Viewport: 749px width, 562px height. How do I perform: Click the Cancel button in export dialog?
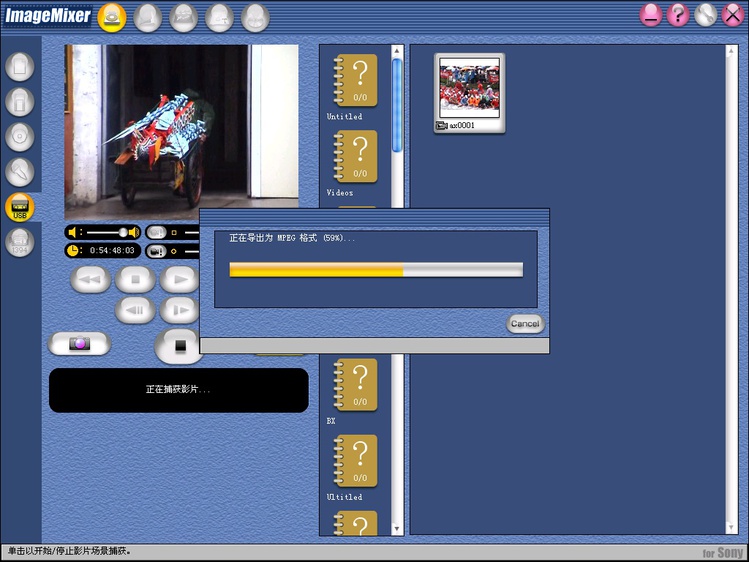(x=524, y=323)
